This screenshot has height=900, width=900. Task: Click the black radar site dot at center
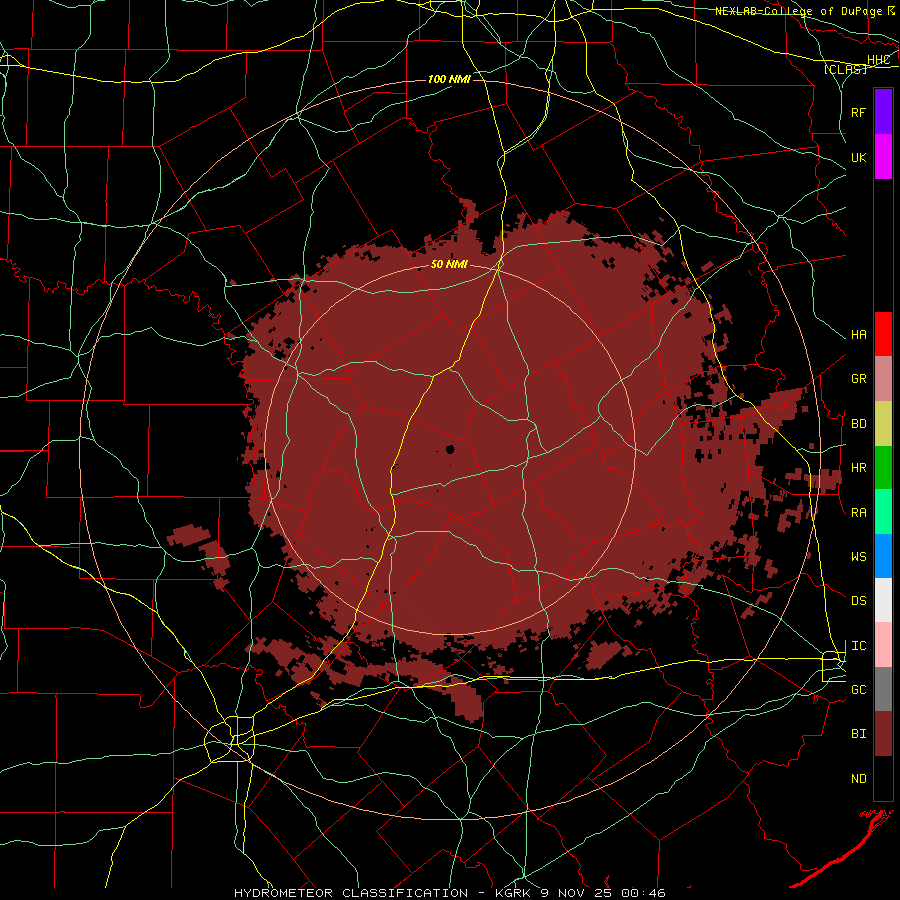coord(451,449)
